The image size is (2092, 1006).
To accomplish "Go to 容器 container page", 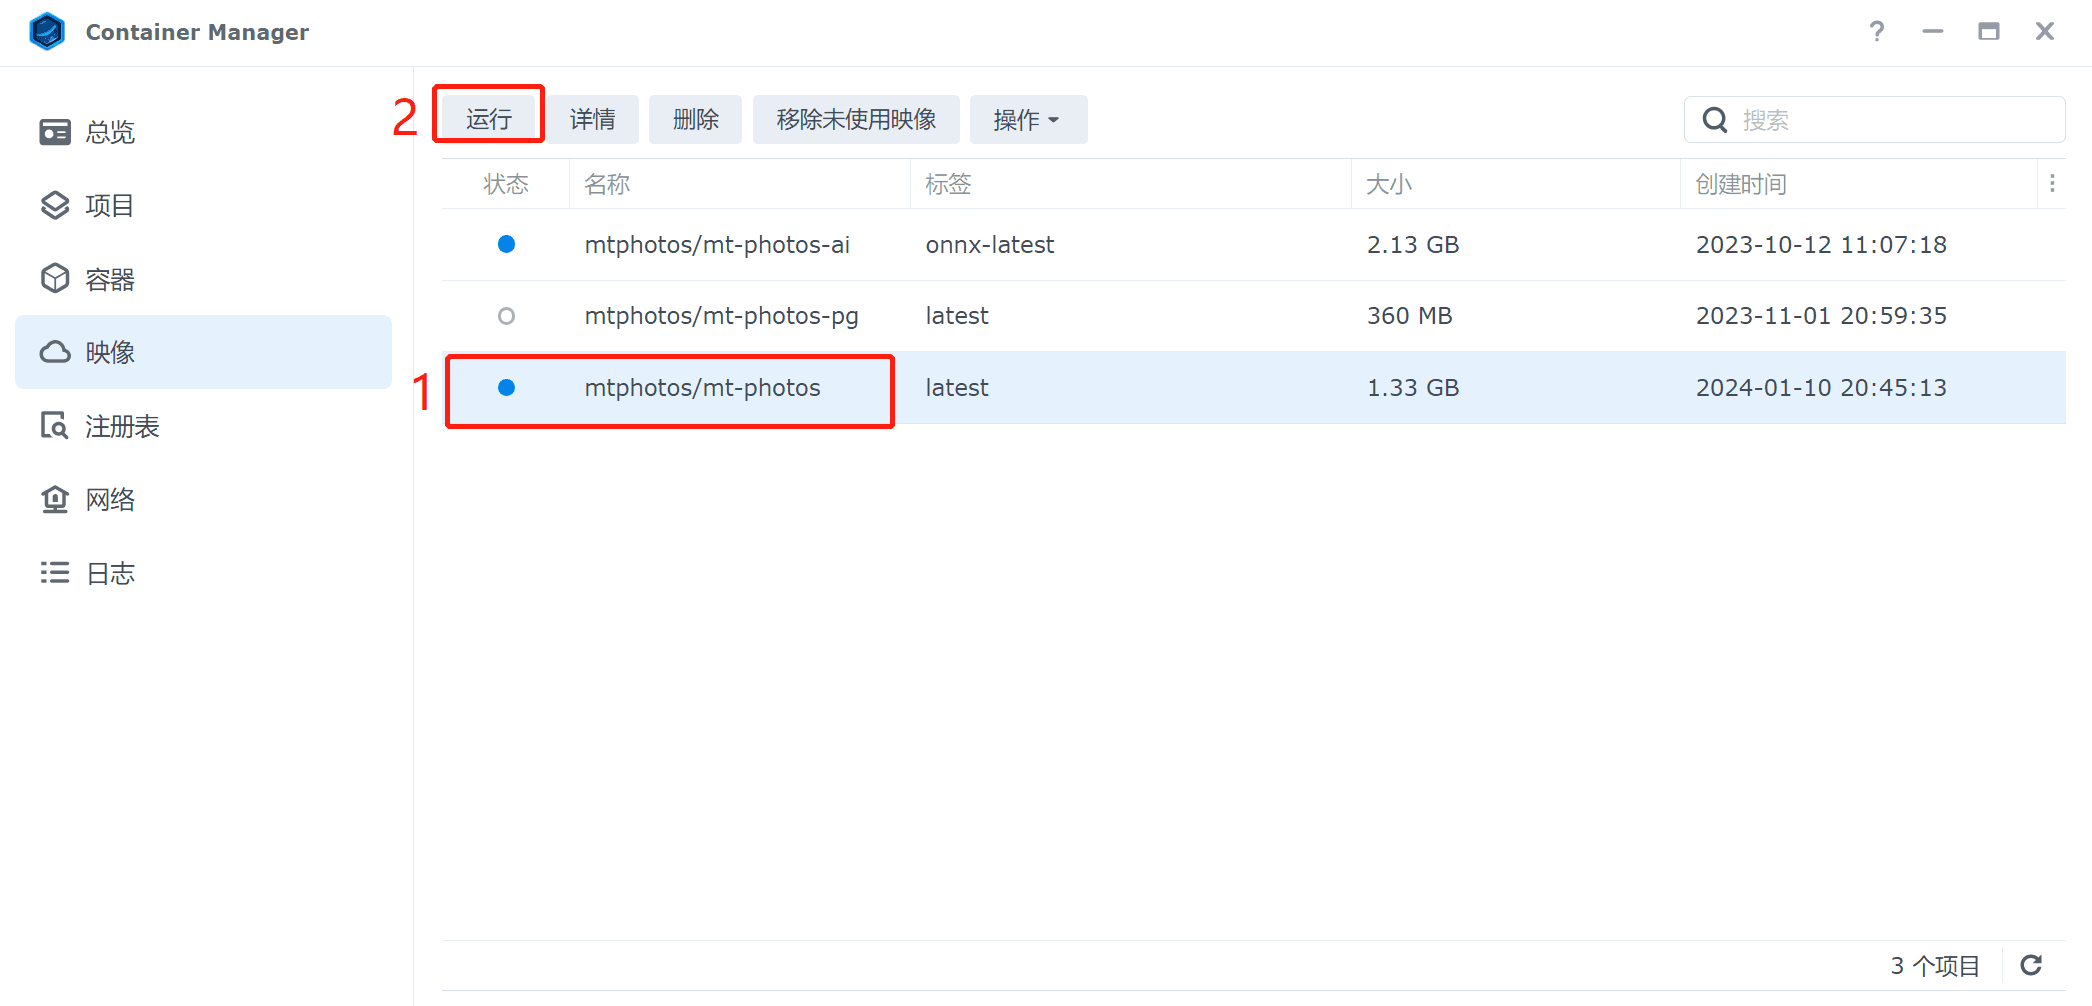I will pos(204,279).
